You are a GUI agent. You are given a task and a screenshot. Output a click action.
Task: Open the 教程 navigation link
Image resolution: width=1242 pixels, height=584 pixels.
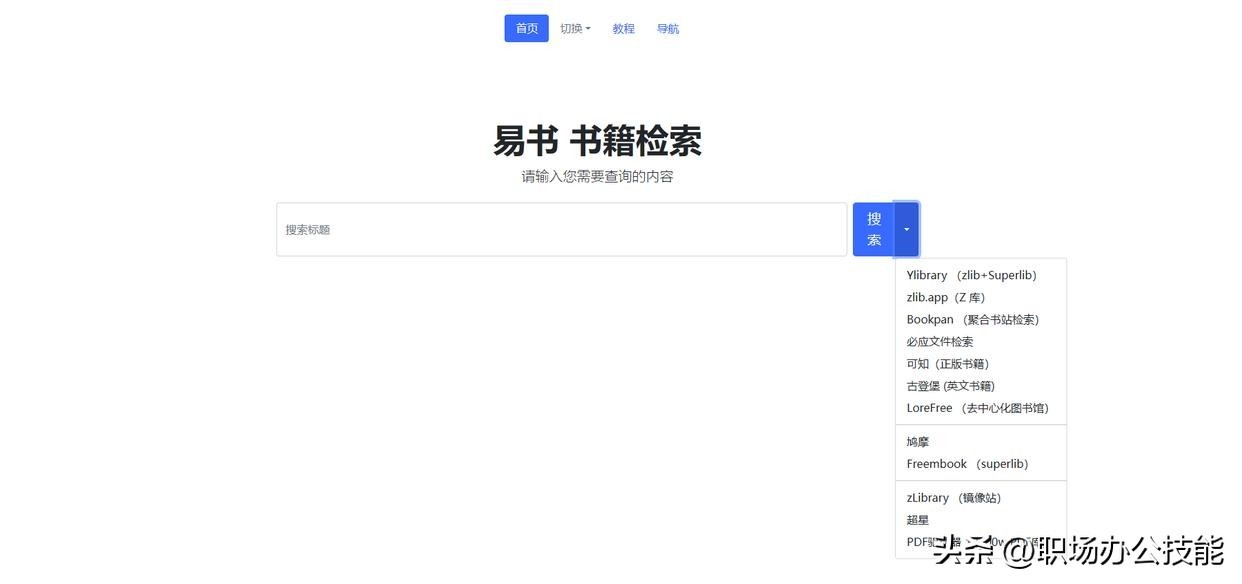point(623,29)
